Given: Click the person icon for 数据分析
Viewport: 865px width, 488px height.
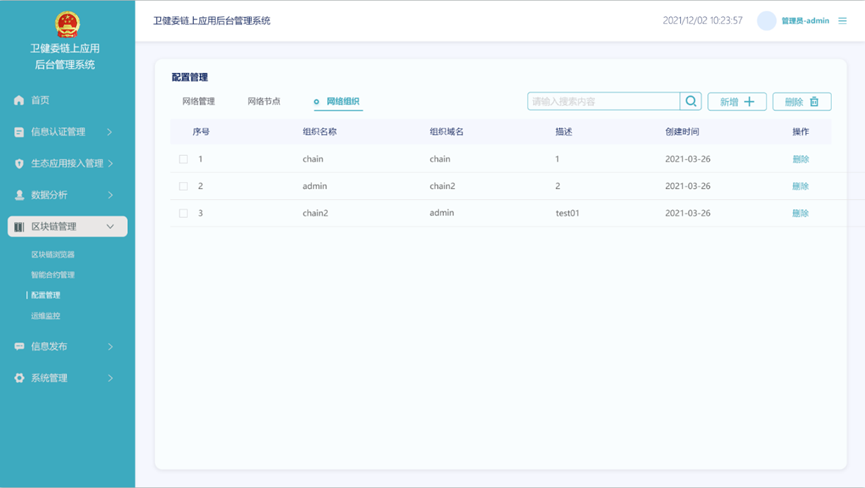Looking at the screenshot, I should click(19, 195).
